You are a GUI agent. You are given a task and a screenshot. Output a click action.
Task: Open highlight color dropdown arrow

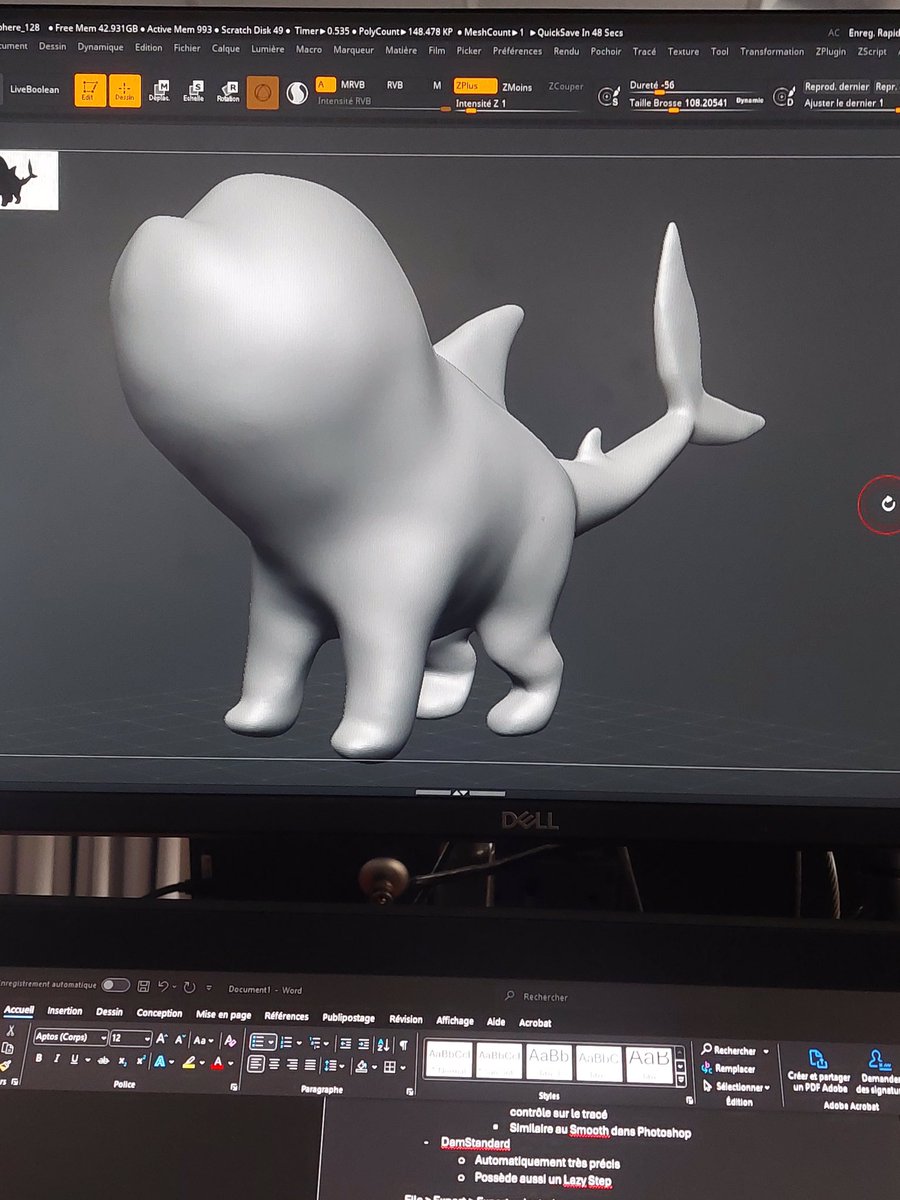click(x=202, y=1062)
